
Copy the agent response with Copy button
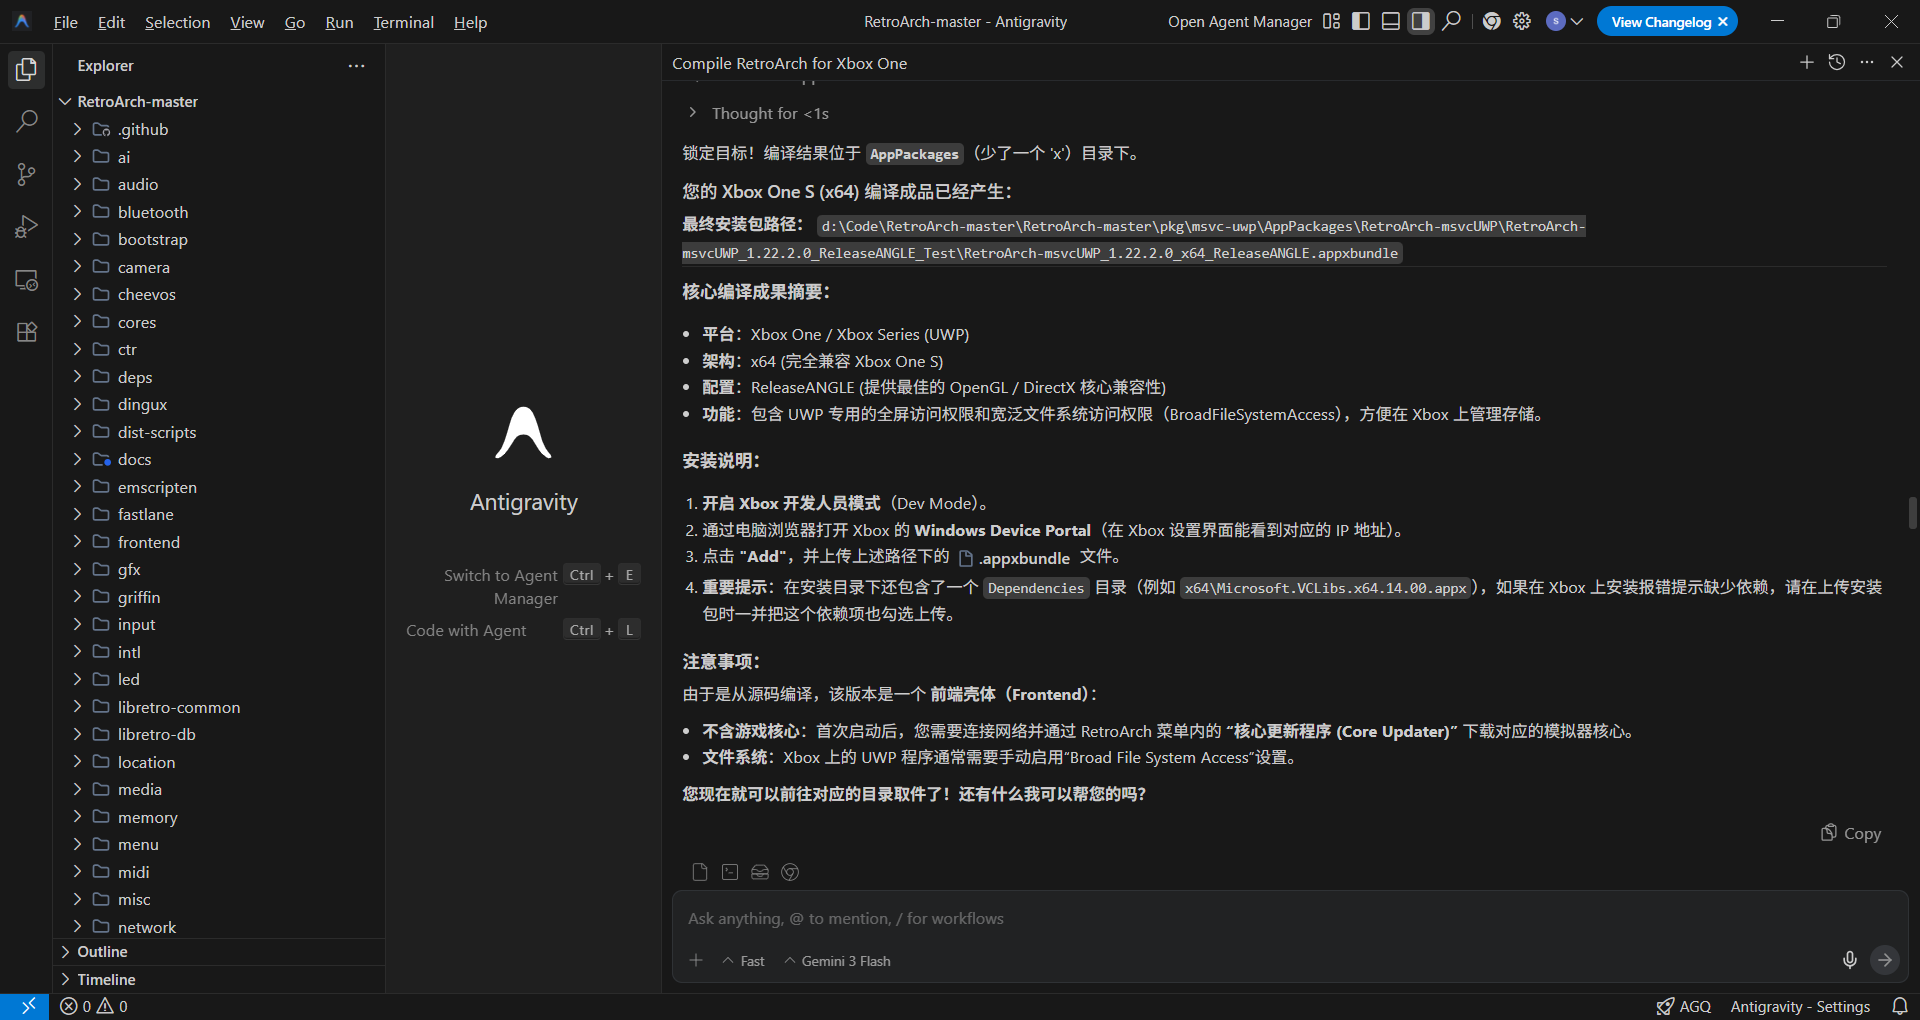tap(1851, 833)
